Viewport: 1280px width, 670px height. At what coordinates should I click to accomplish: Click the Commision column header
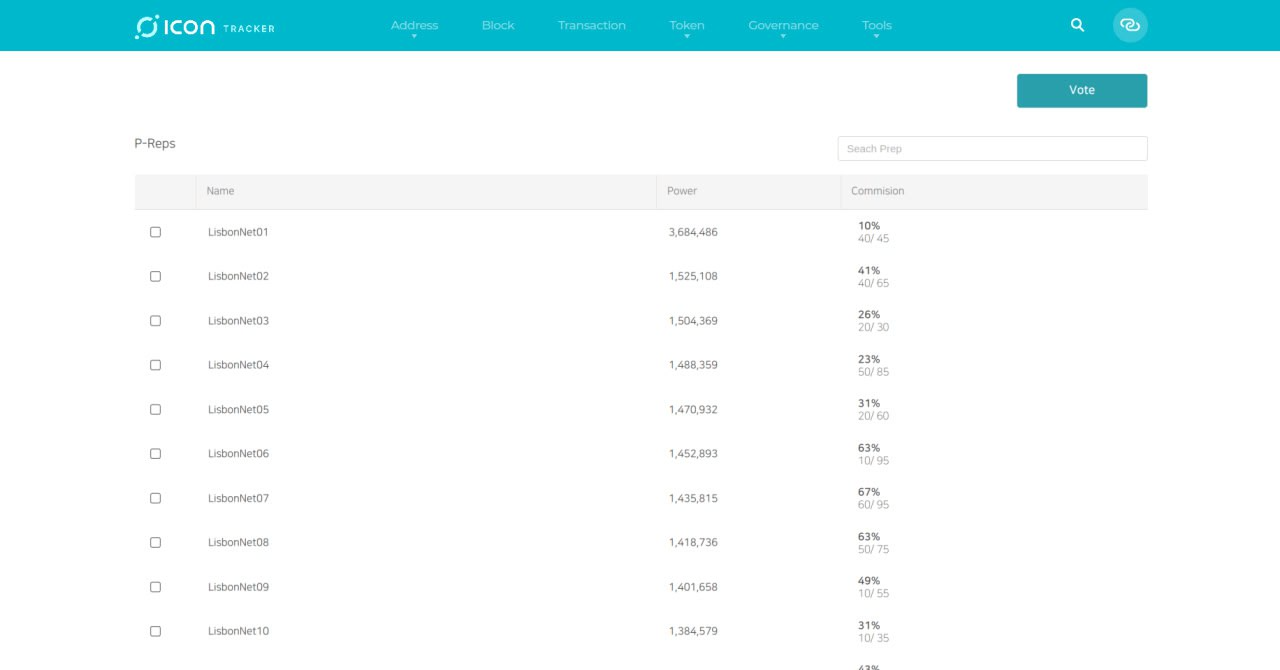coord(877,191)
